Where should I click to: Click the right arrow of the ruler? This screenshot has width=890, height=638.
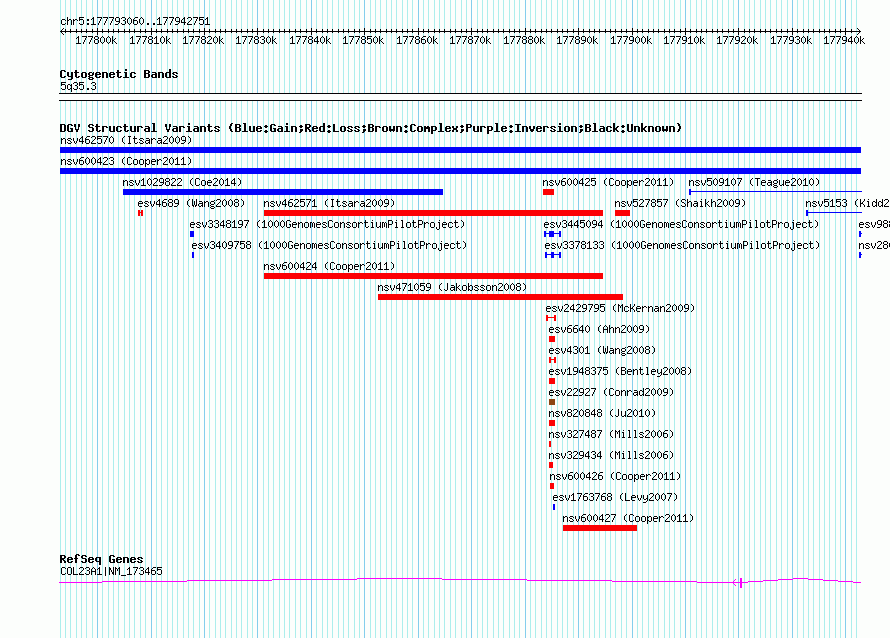point(858,31)
